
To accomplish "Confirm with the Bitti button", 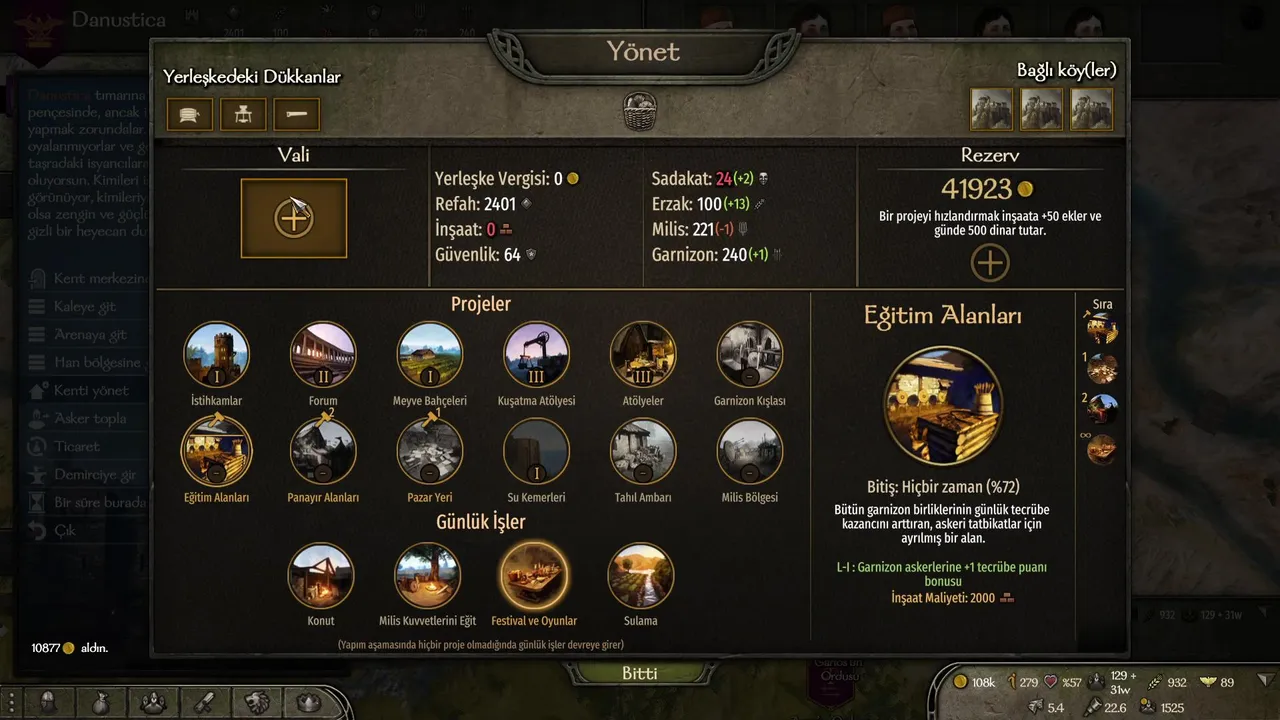I will click(x=640, y=673).
